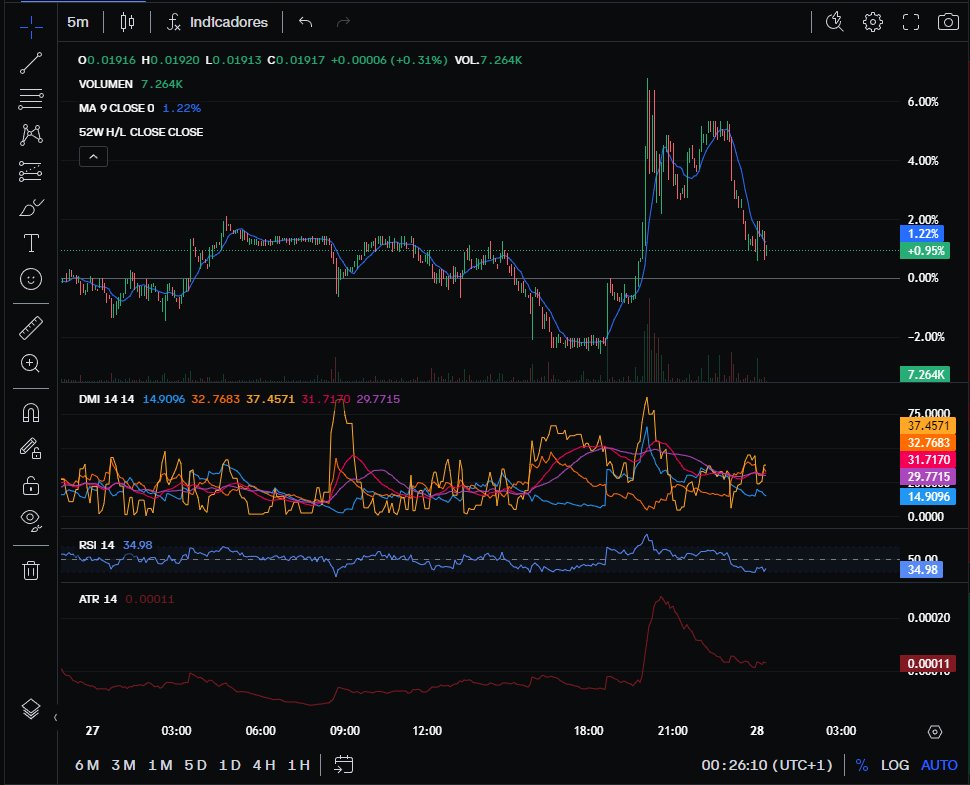Click the 29.7715 DMI scale label

(928, 476)
